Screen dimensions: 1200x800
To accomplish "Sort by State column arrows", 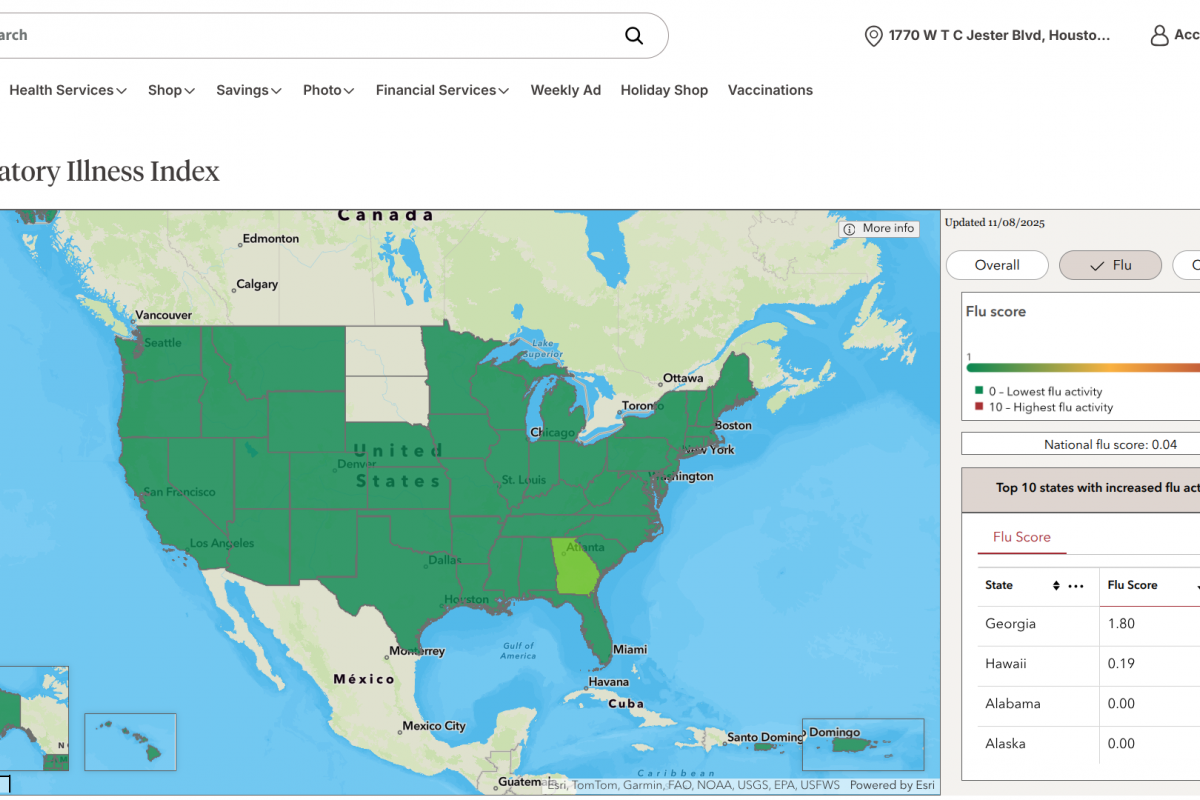I will [x=1056, y=586].
